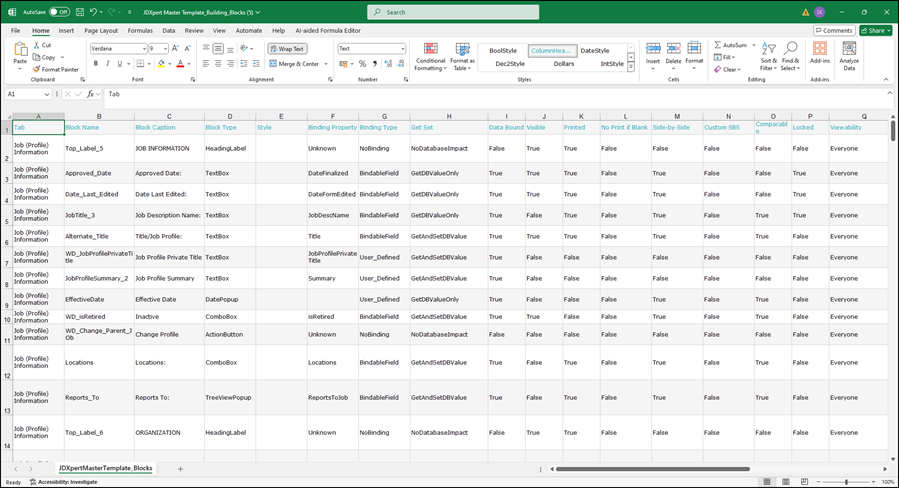The height and width of the screenshot is (488, 899).
Task: Open Find & Select magnifier
Action: pyautogui.click(x=791, y=49)
